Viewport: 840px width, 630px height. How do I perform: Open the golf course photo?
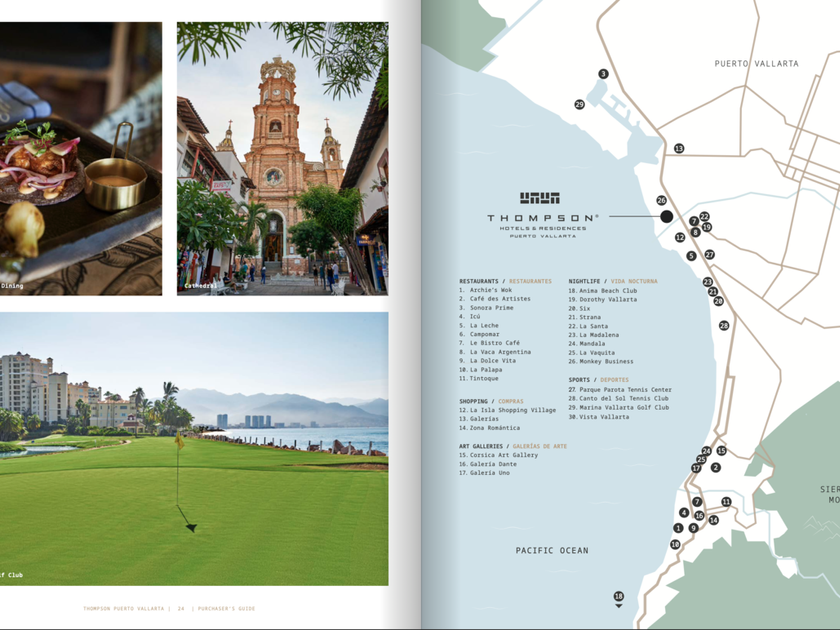[194, 449]
